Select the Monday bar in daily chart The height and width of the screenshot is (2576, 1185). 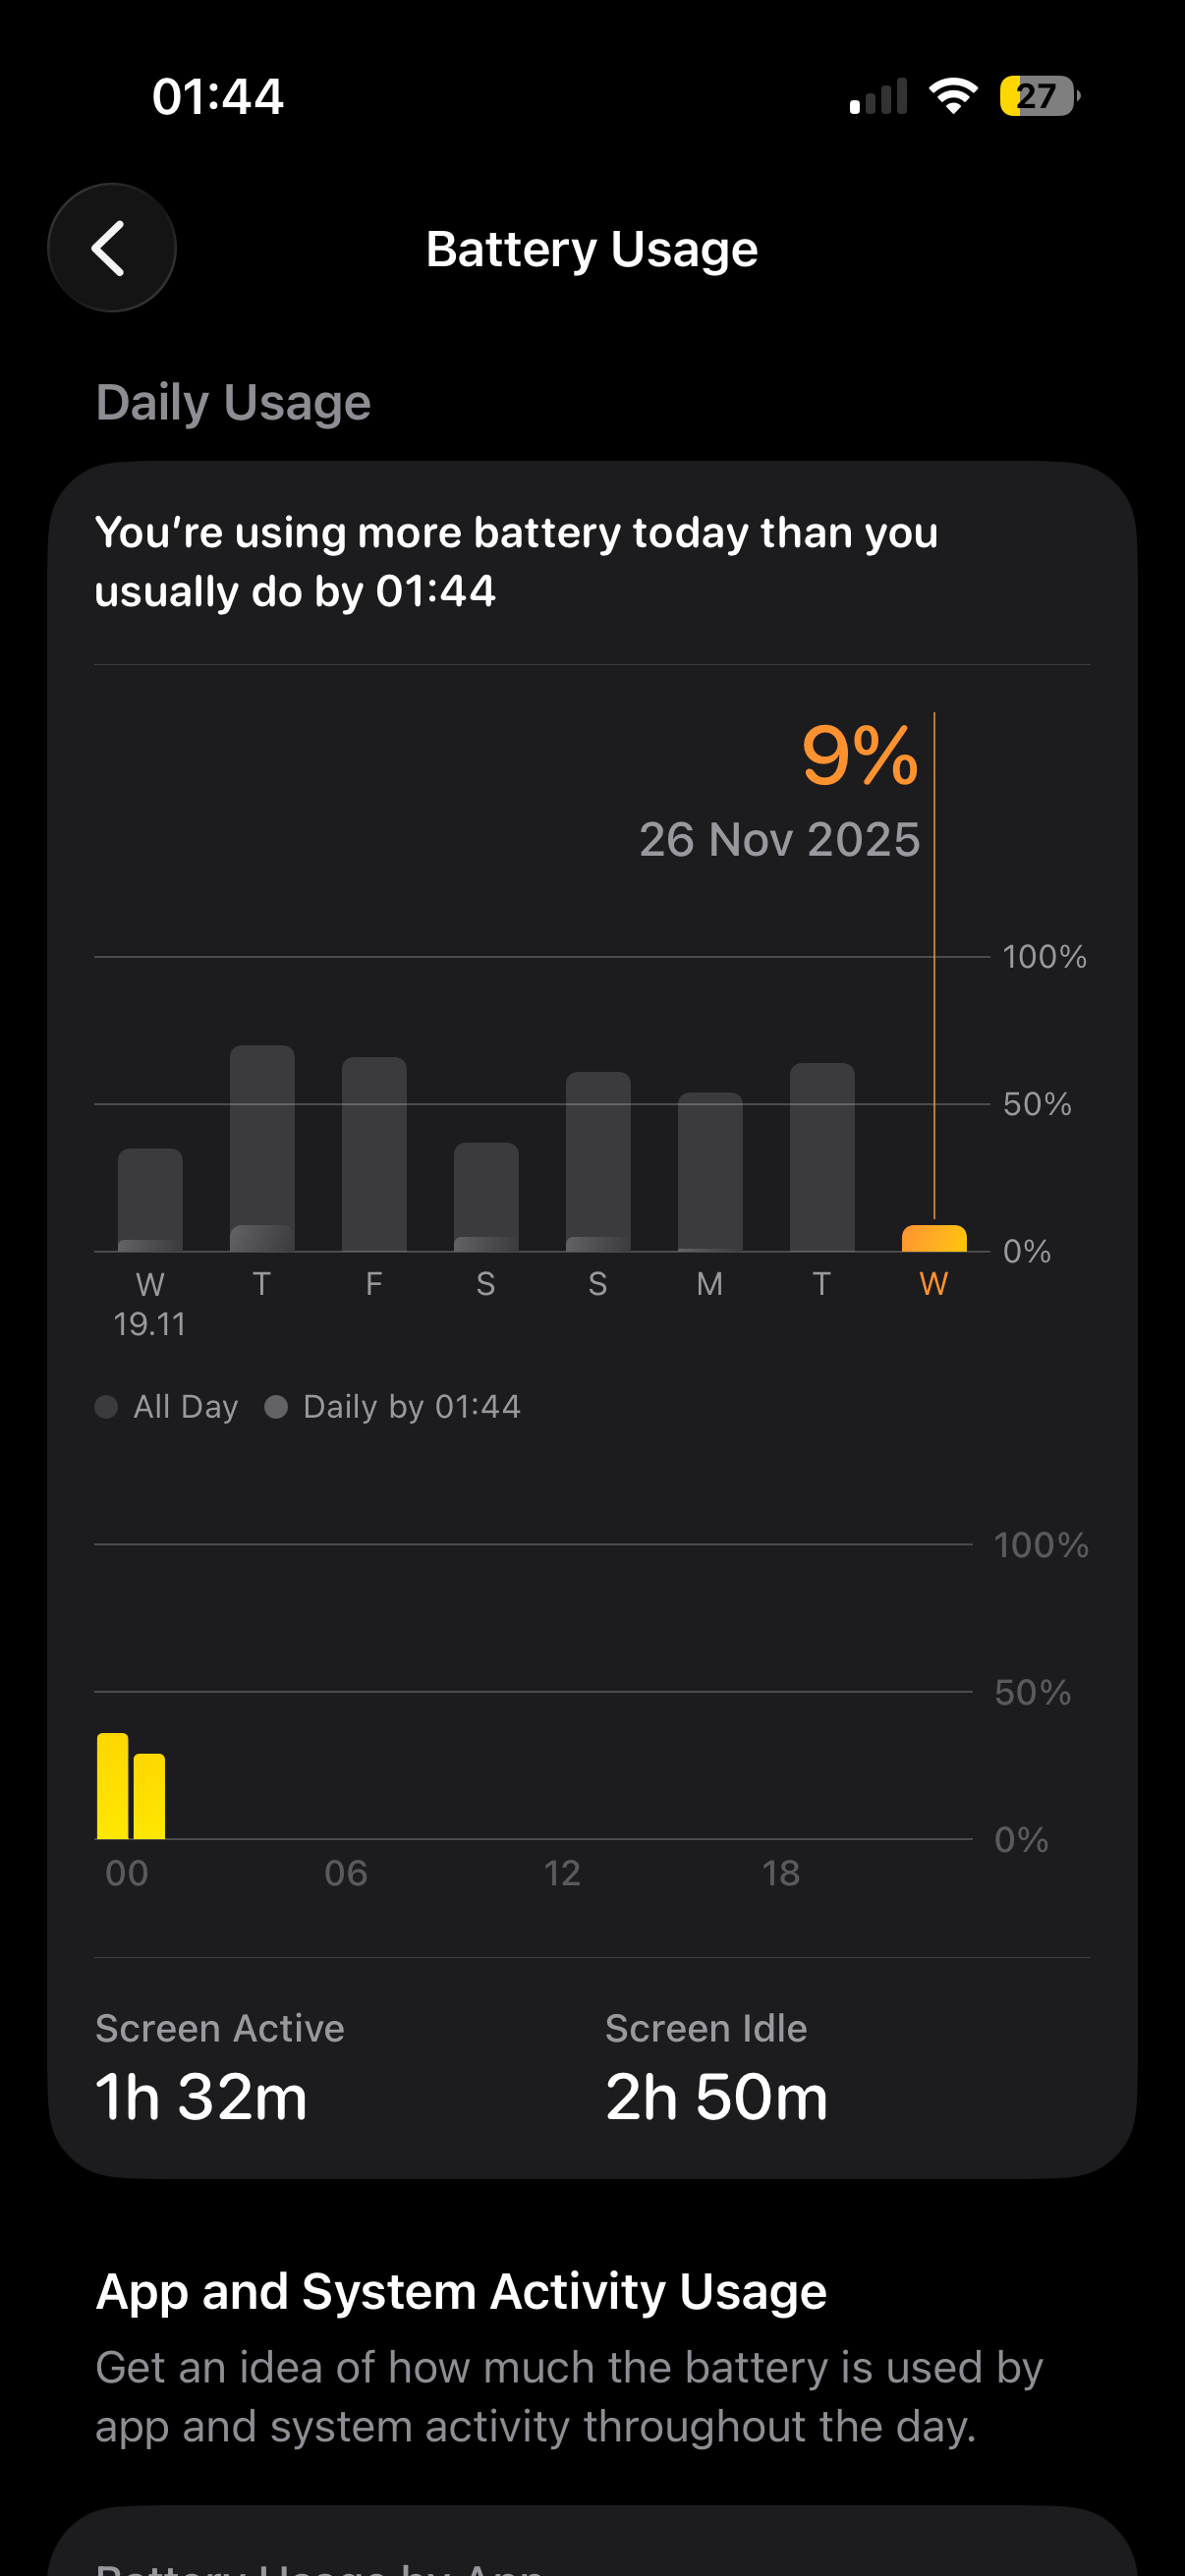click(x=710, y=1171)
